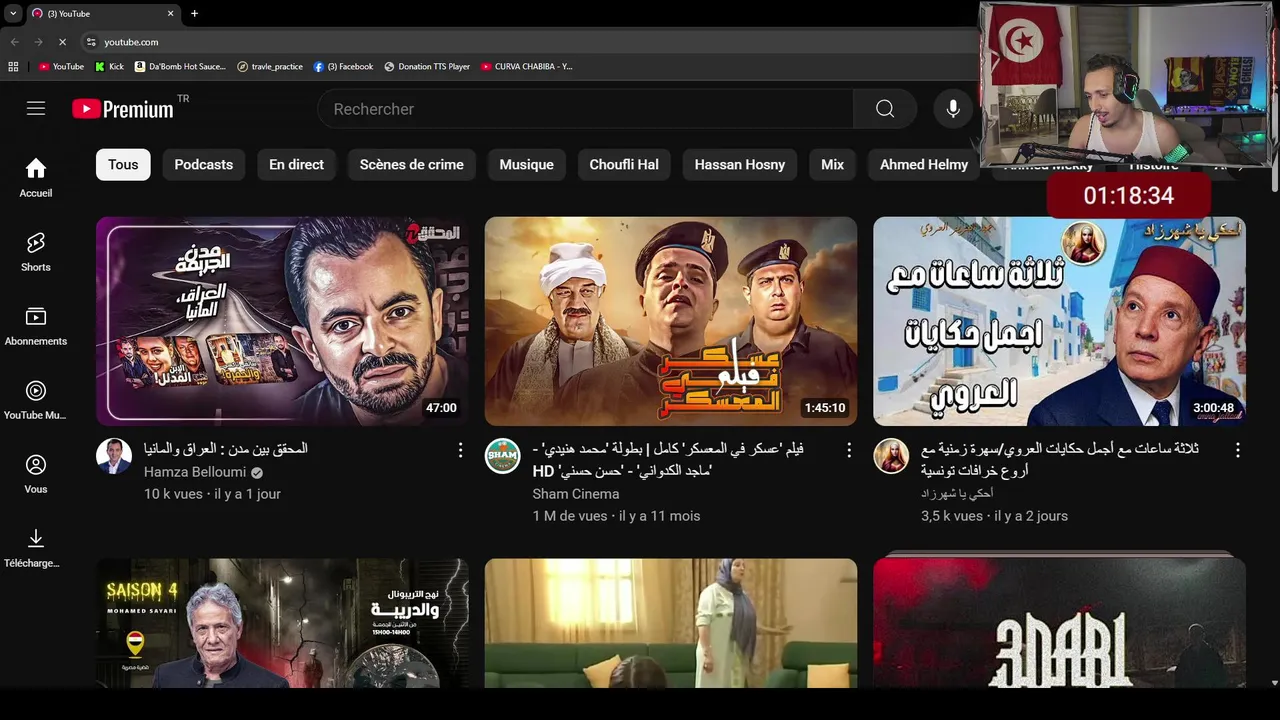The width and height of the screenshot is (1280, 720).
Task: Click the 01:18:34 timer overlay
Action: click(1129, 195)
